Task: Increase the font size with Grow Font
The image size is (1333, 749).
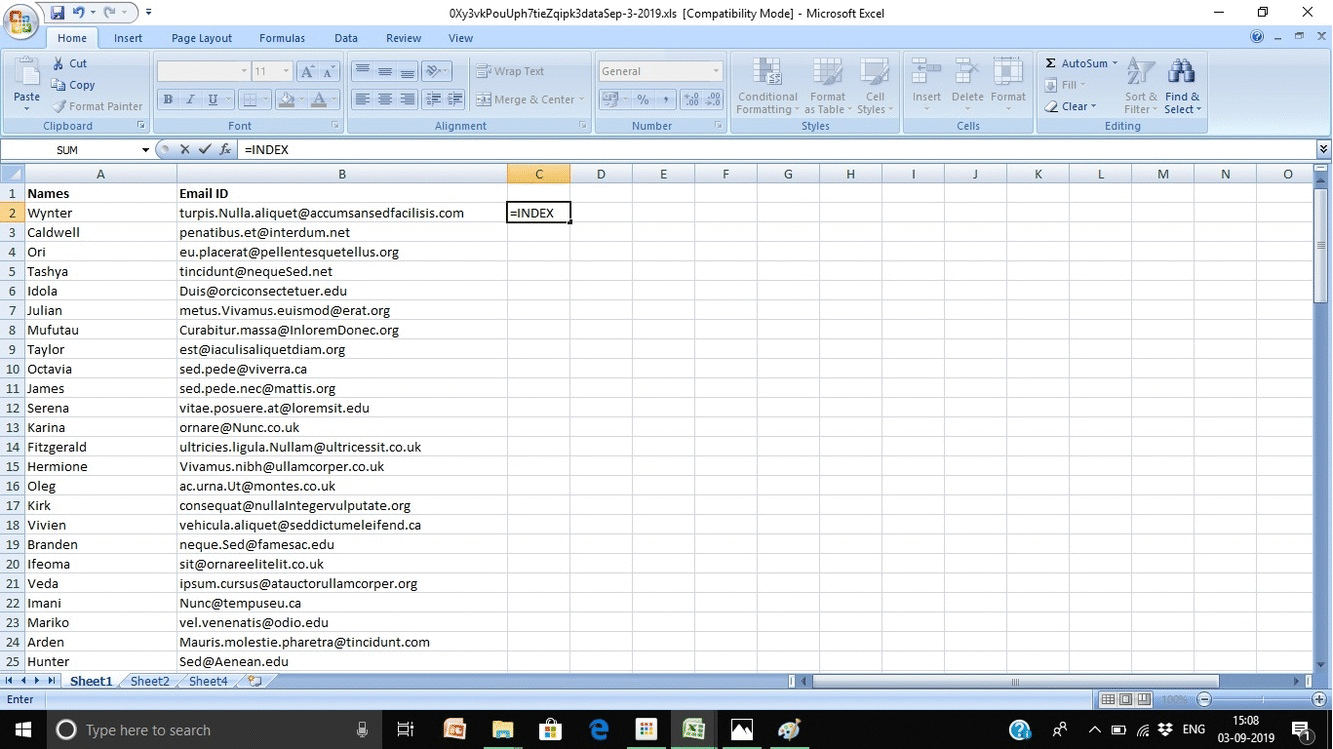Action: pyautogui.click(x=308, y=71)
